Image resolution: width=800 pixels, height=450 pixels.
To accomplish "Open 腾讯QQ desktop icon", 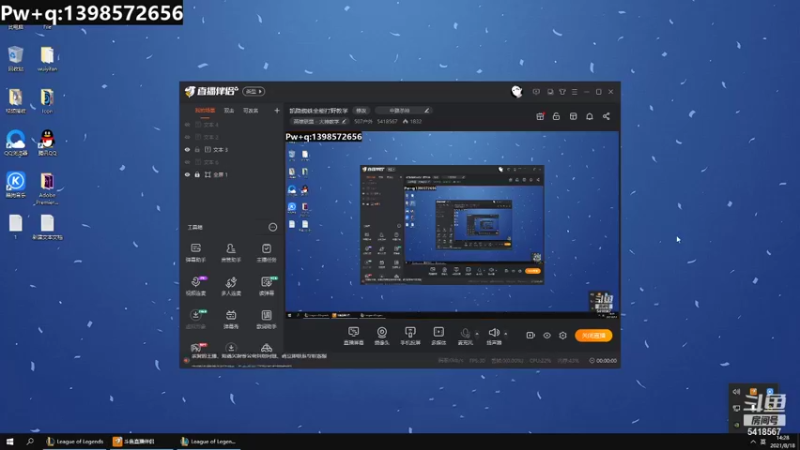I will click(x=47, y=142).
